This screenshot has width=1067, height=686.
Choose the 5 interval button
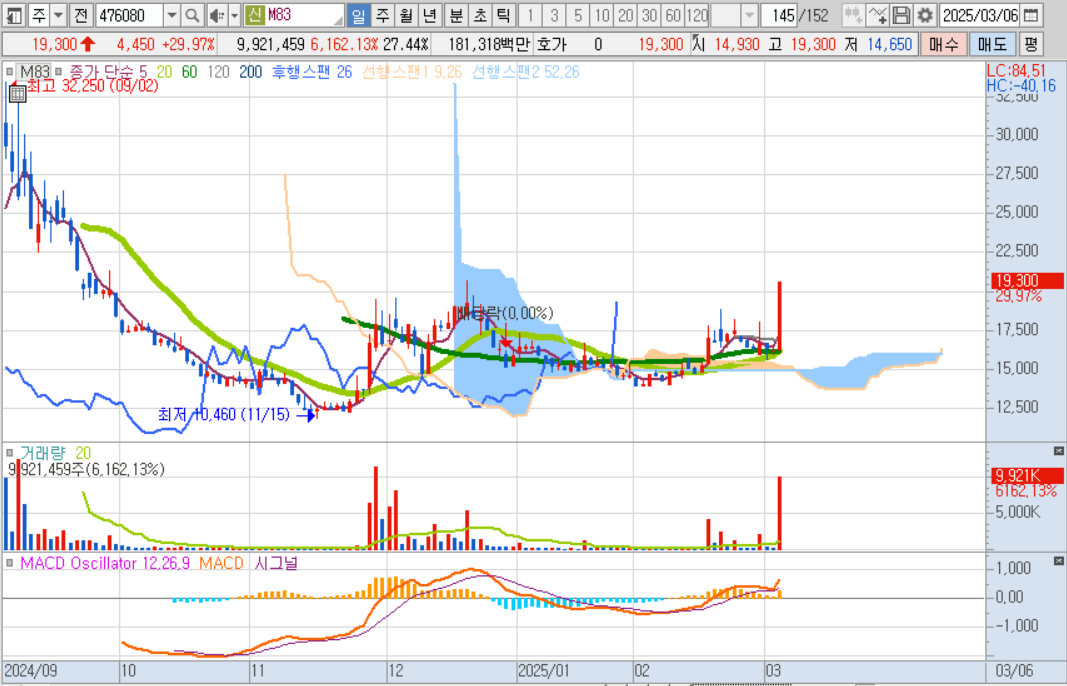(x=578, y=15)
